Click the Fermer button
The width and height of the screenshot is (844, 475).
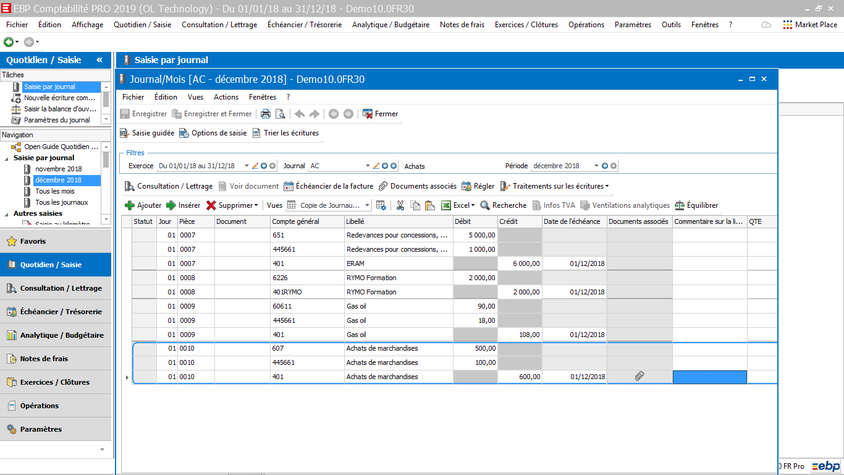point(380,114)
